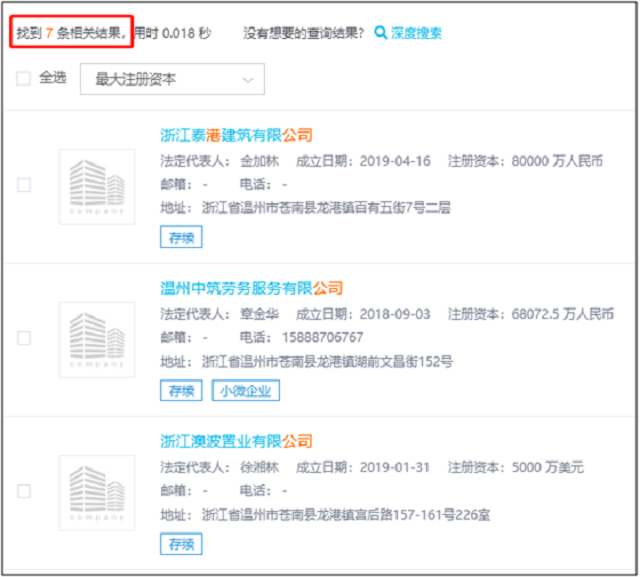The height and width of the screenshot is (577, 640).
Task: Click the 小微企业 tag
Action: tap(245, 390)
